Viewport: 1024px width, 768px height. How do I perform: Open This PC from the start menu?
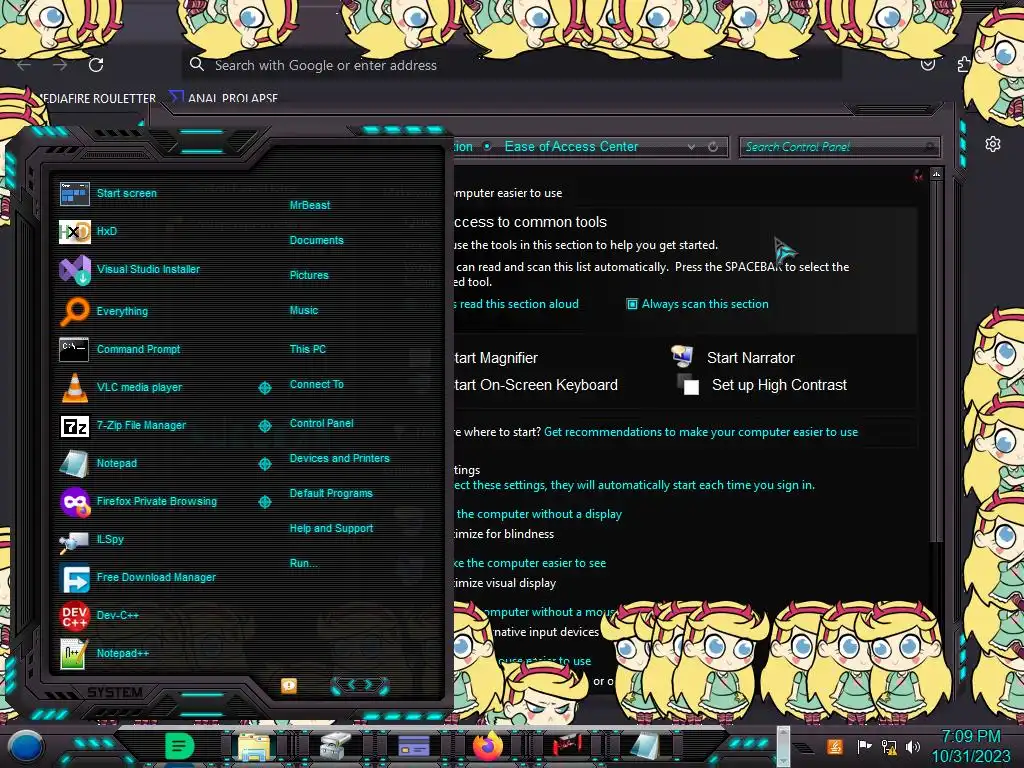308,349
